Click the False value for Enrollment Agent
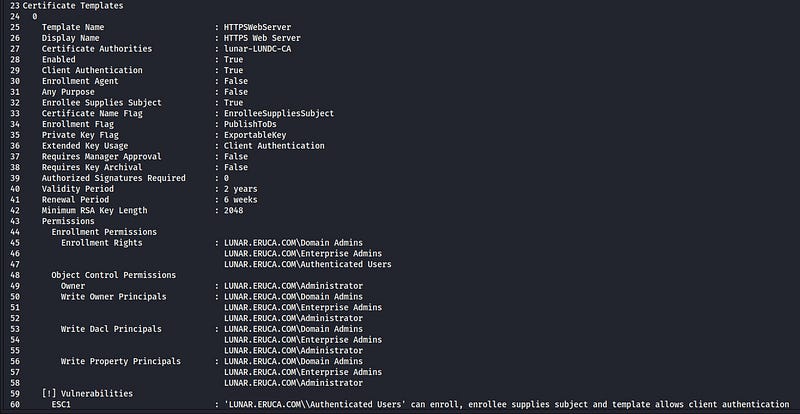The image size is (800, 414). tap(236, 81)
